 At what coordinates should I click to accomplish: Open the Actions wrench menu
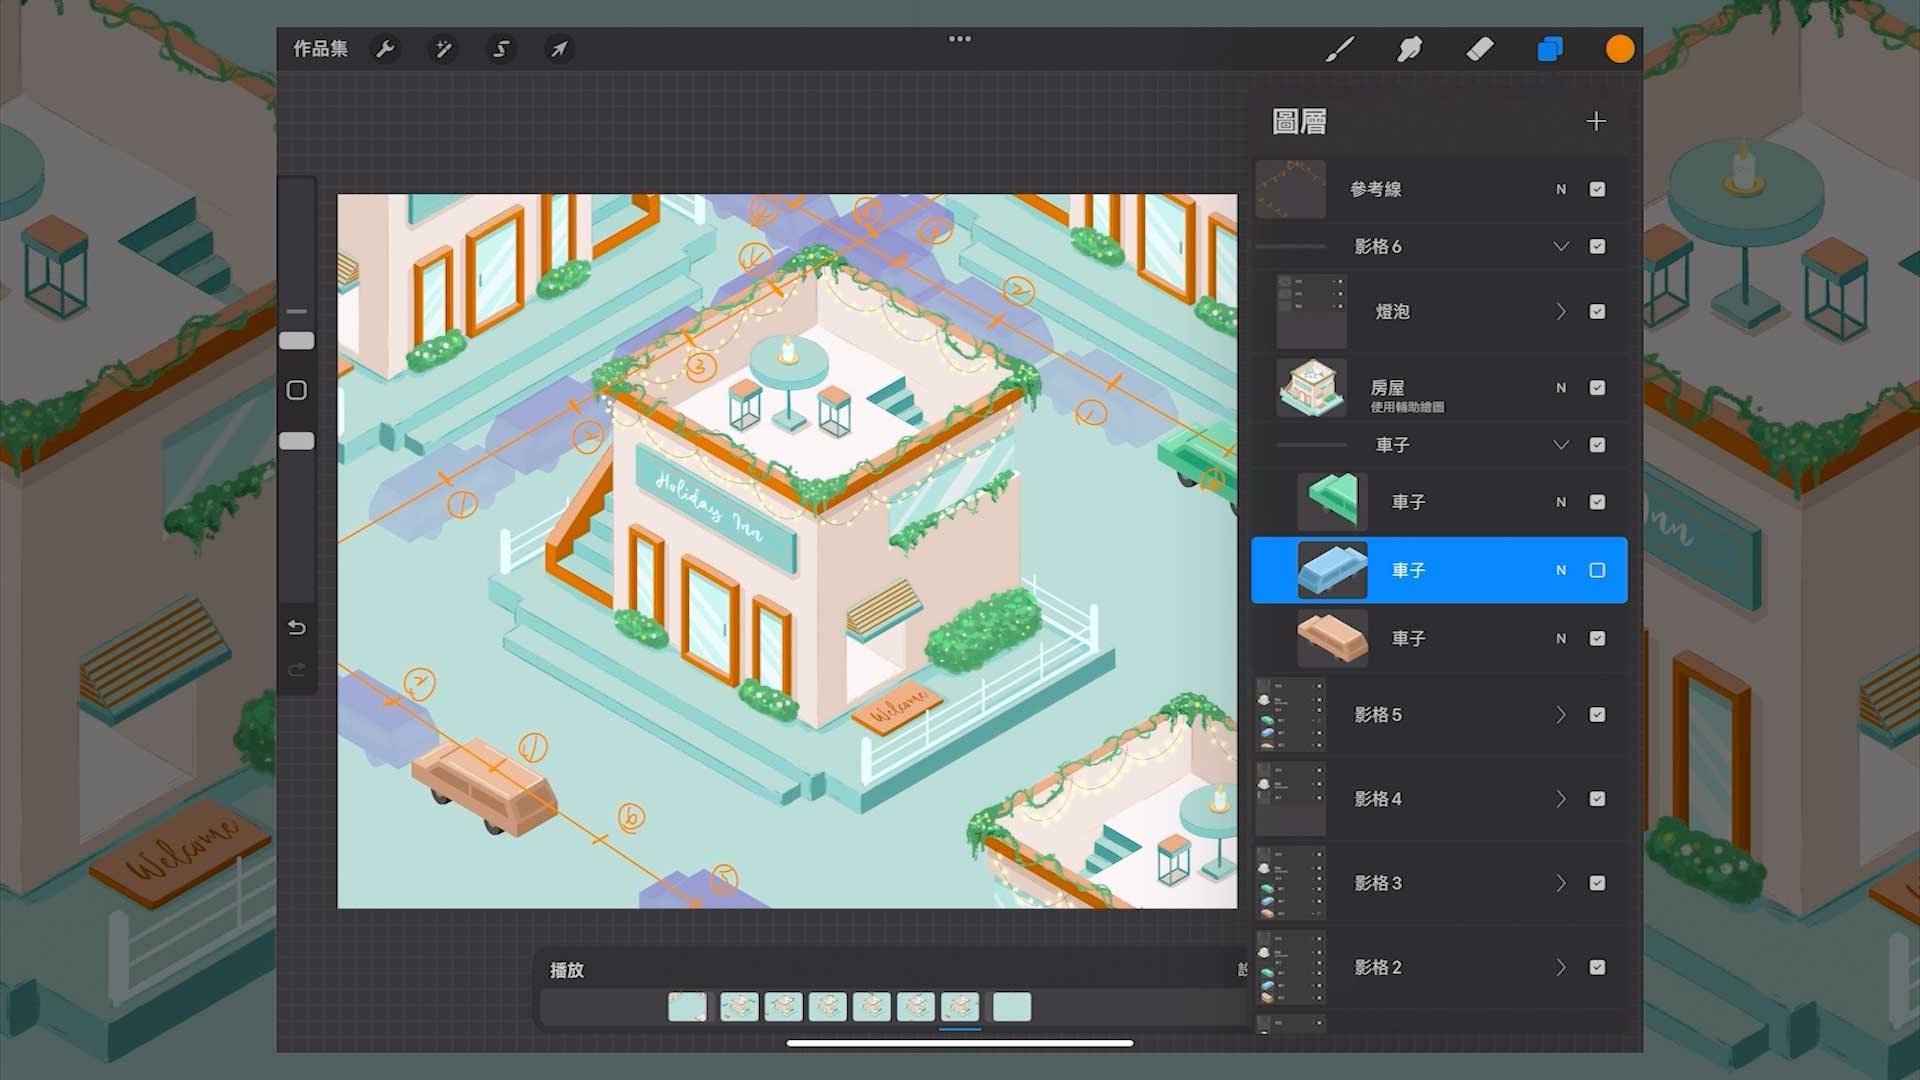pyautogui.click(x=385, y=49)
